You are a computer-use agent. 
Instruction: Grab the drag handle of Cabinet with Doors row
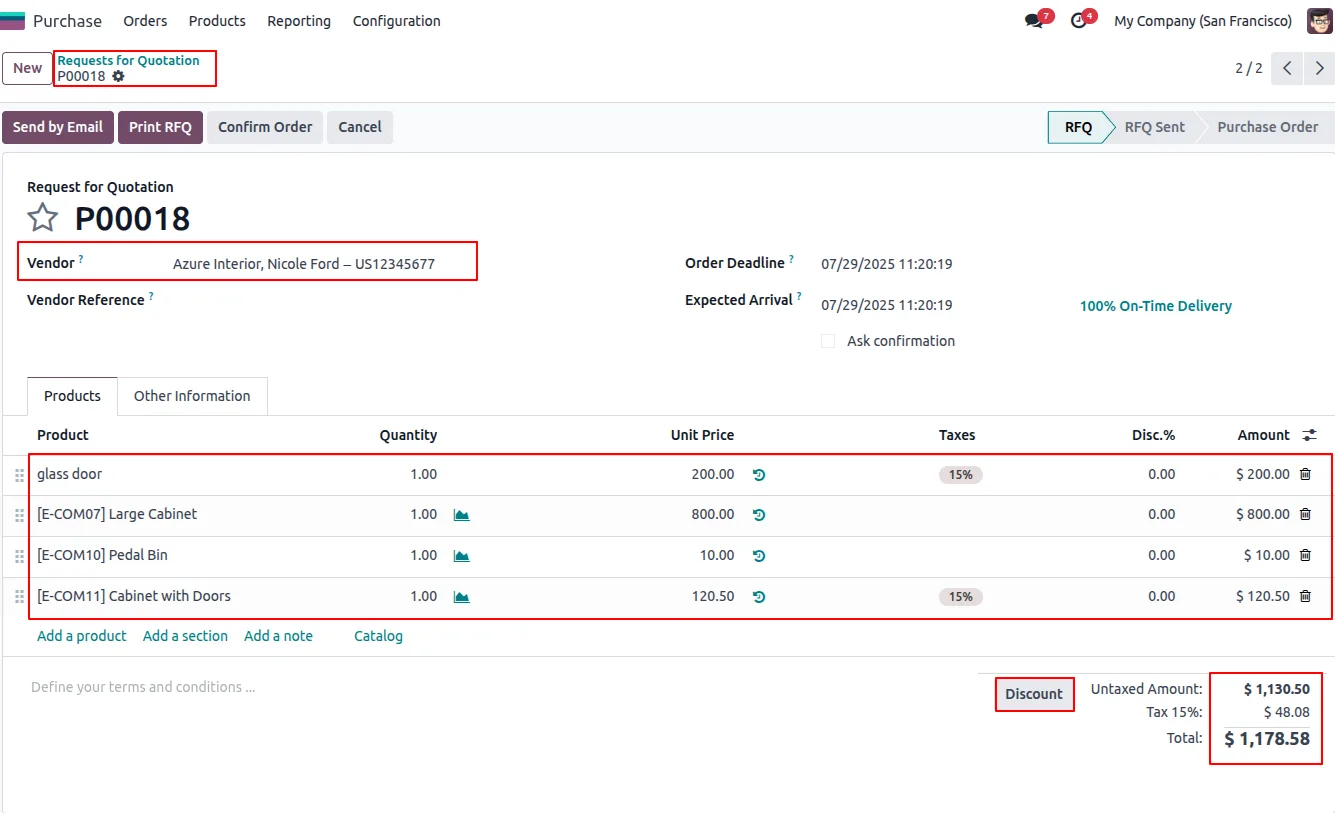click(x=19, y=597)
